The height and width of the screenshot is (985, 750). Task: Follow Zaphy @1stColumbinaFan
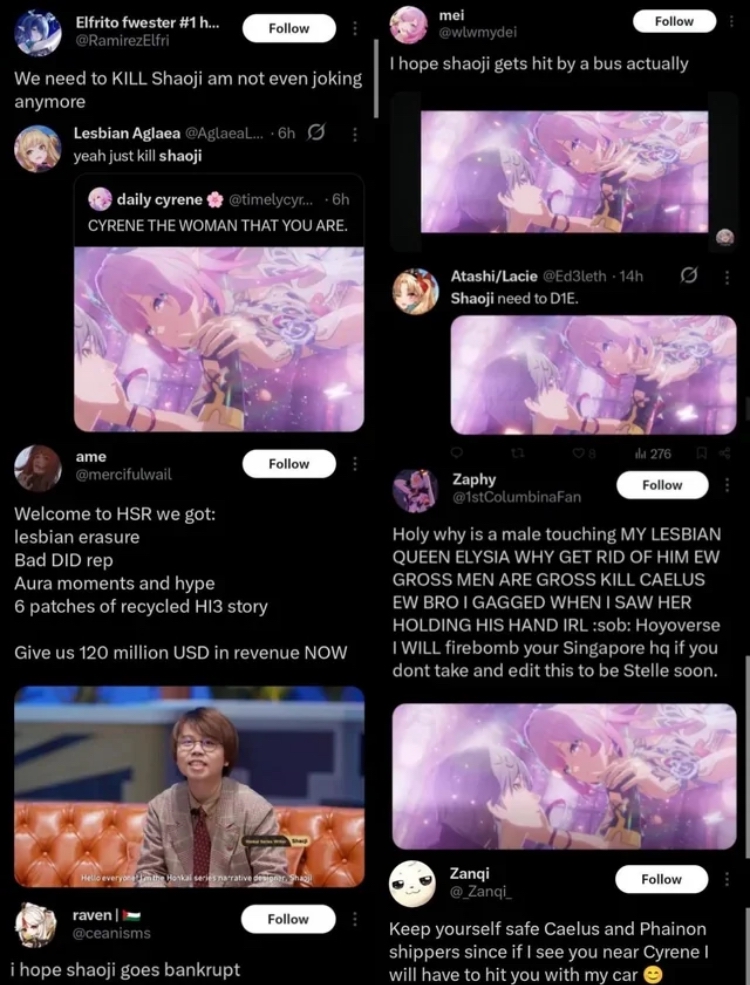coord(662,485)
